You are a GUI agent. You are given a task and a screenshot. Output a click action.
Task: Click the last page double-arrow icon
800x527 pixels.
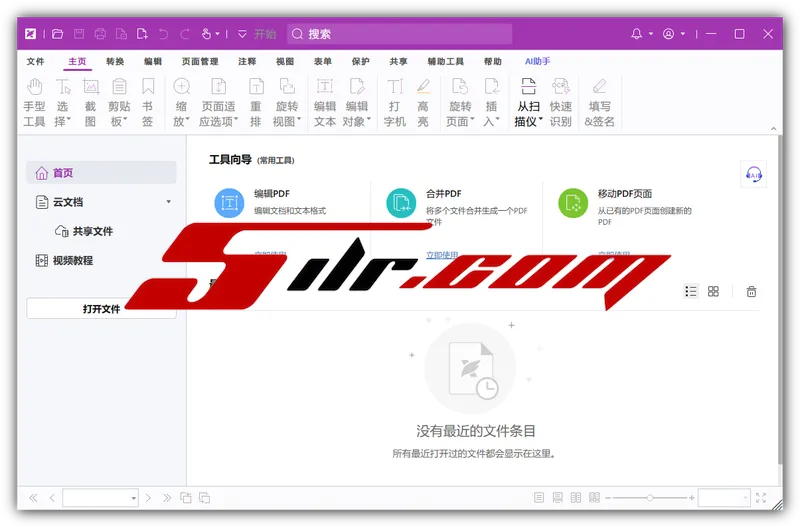click(x=167, y=498)
